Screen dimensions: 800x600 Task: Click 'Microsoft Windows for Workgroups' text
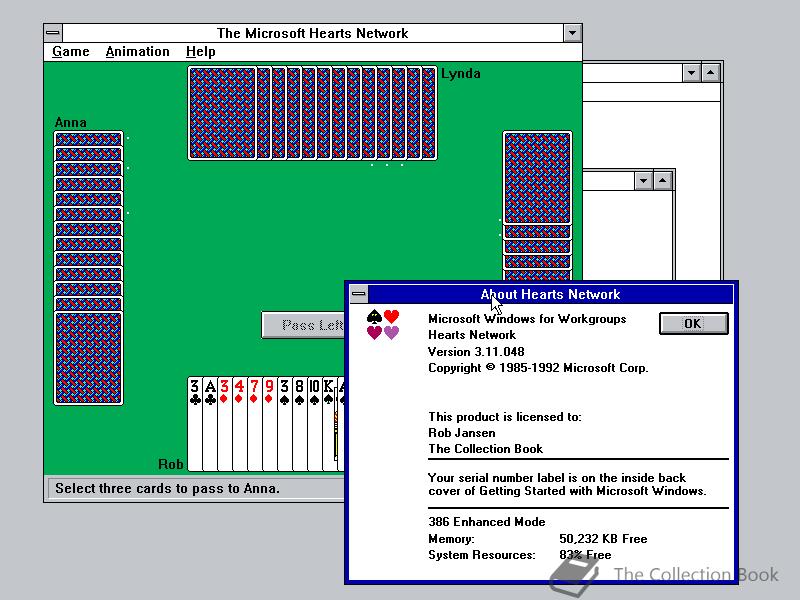point(527,319)
